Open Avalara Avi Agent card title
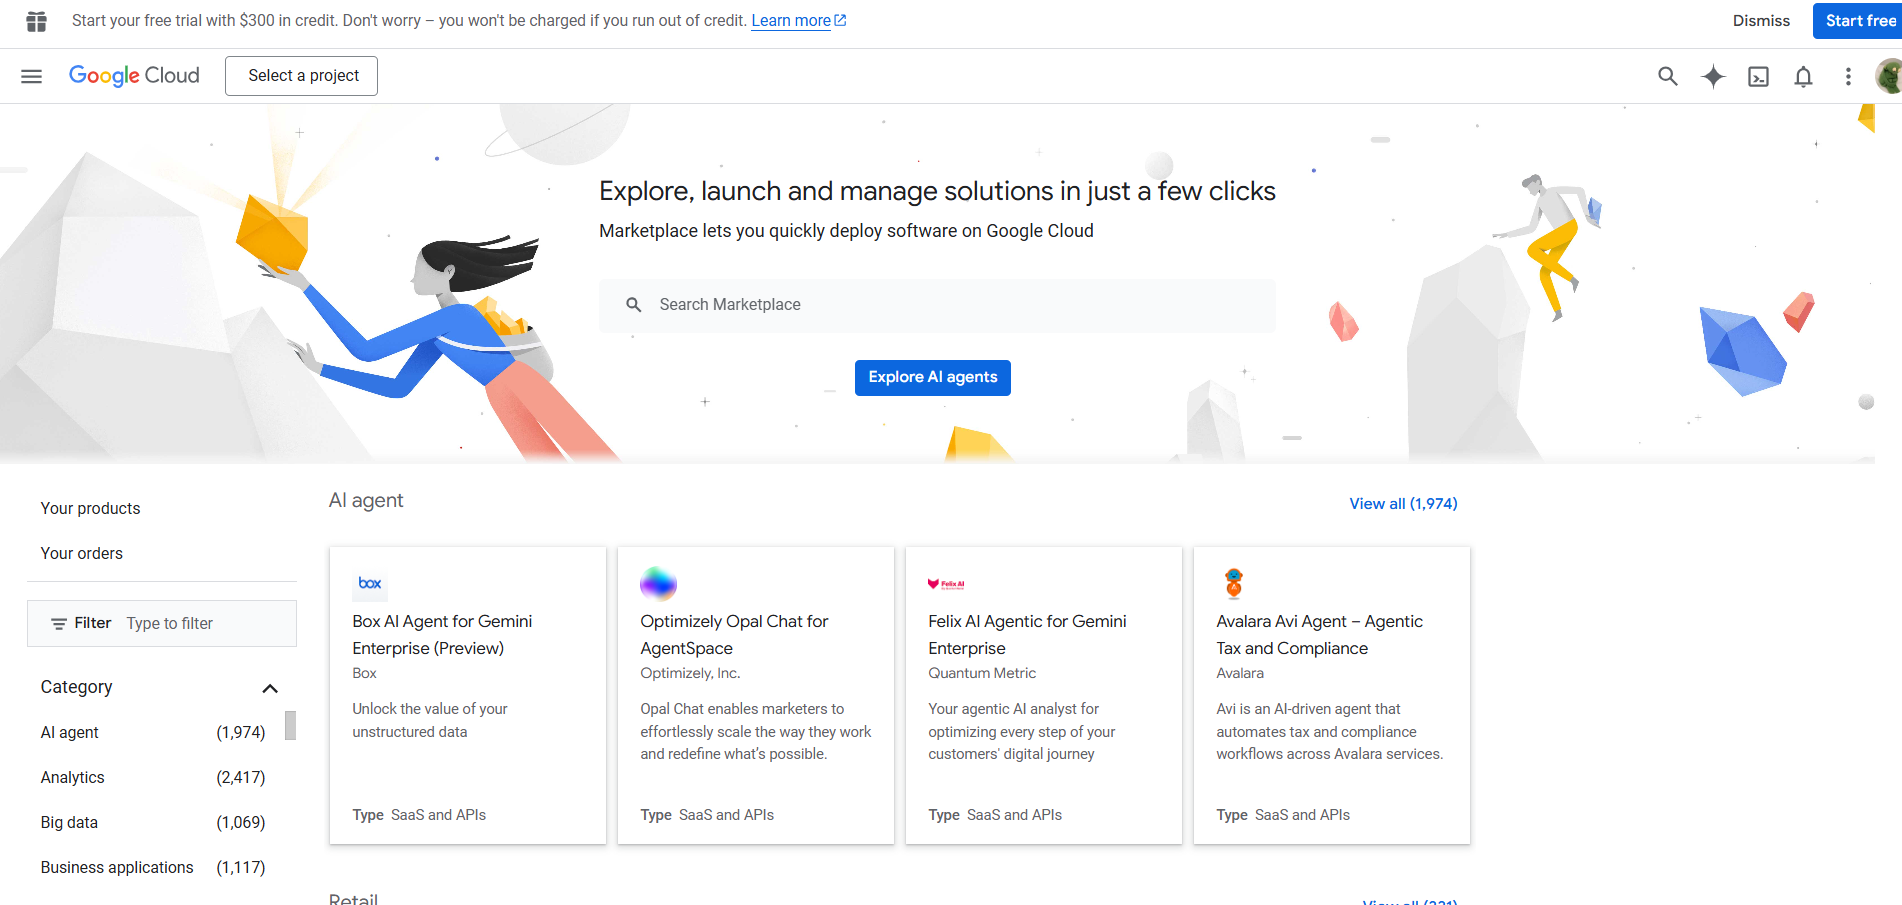The height and width of the screenshot is (905, 1902). [x=1319, y=635]
